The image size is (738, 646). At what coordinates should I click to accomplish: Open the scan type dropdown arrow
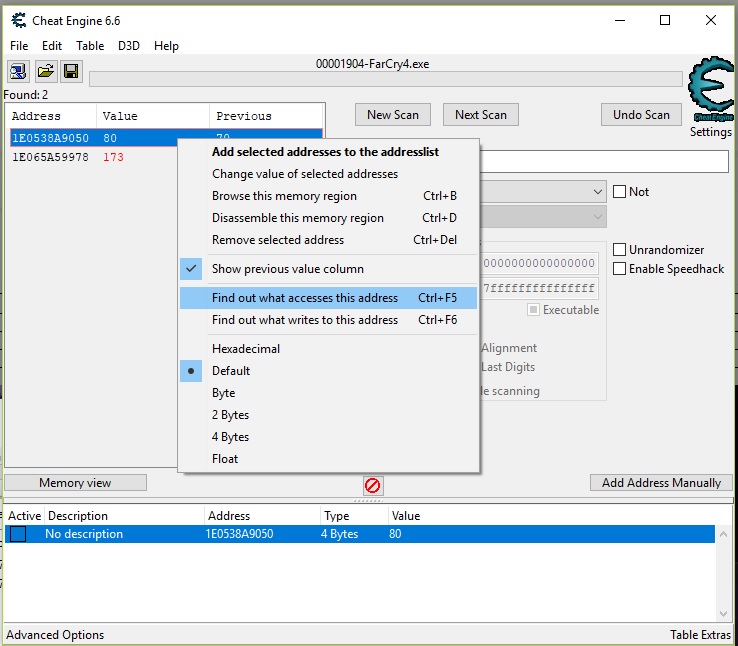pos(597,192)
